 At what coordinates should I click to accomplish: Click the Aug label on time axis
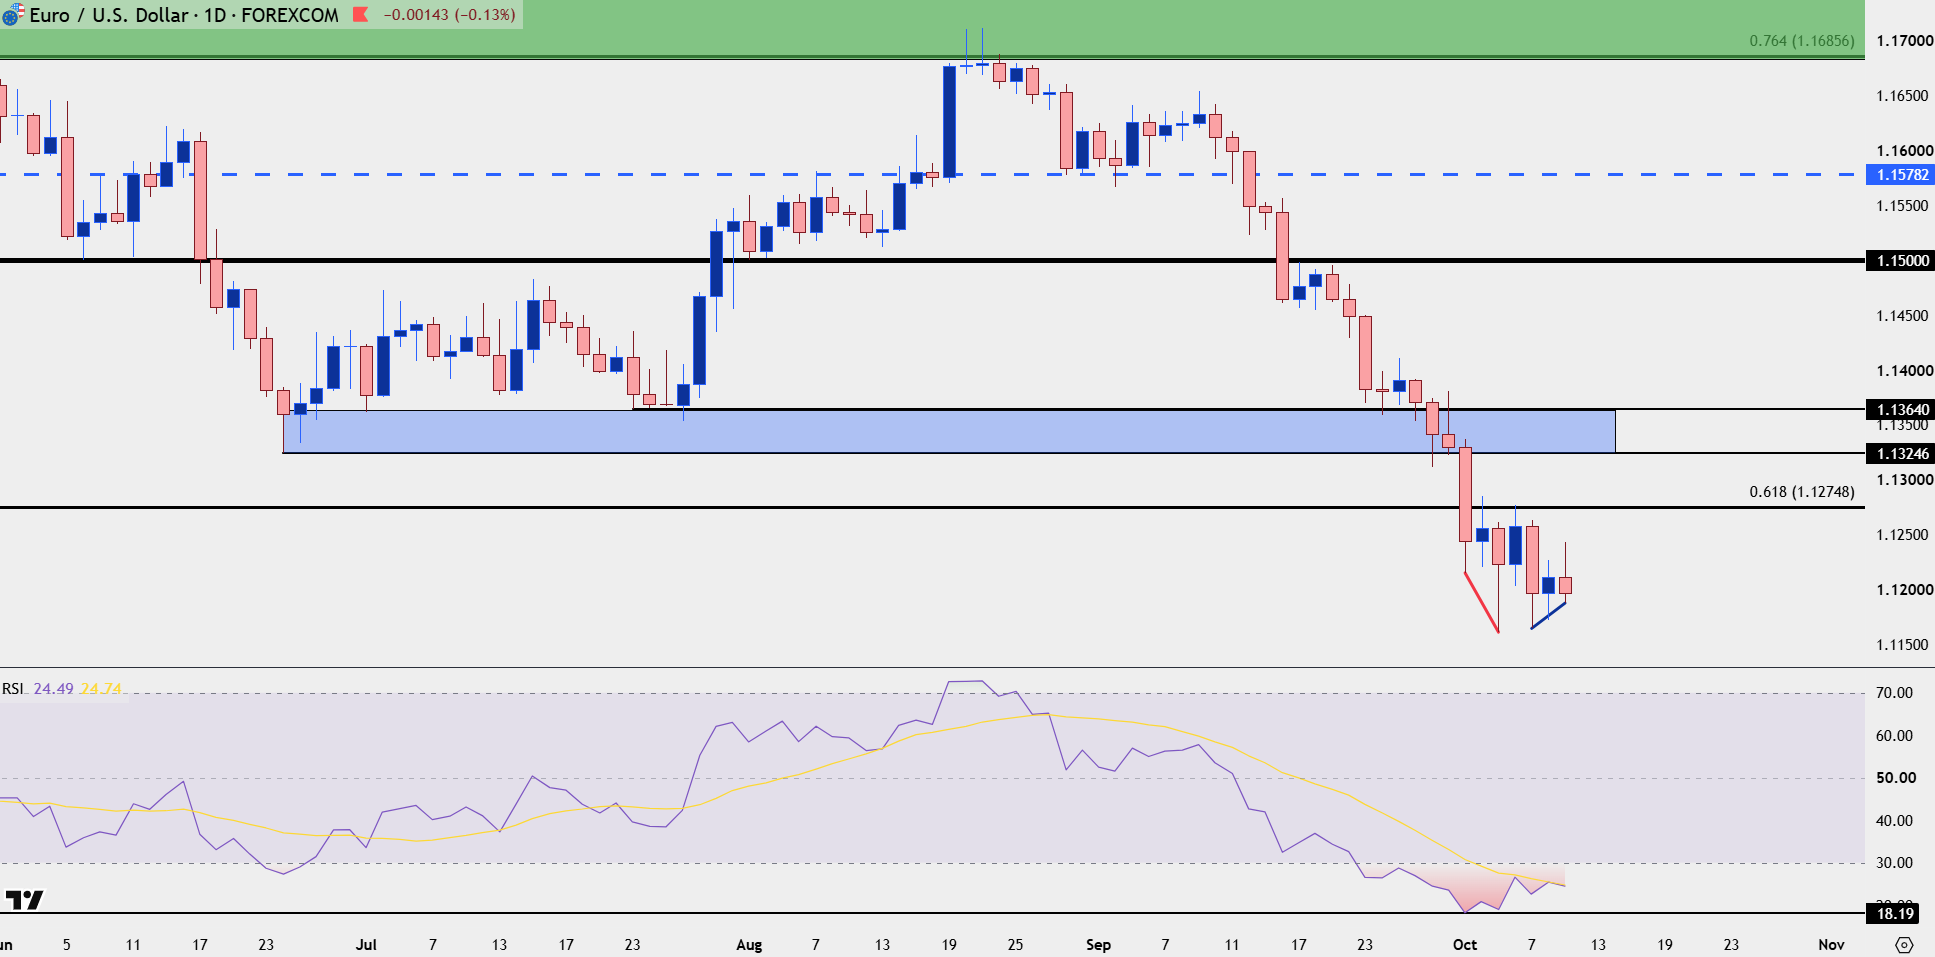[x=749, y=944]
